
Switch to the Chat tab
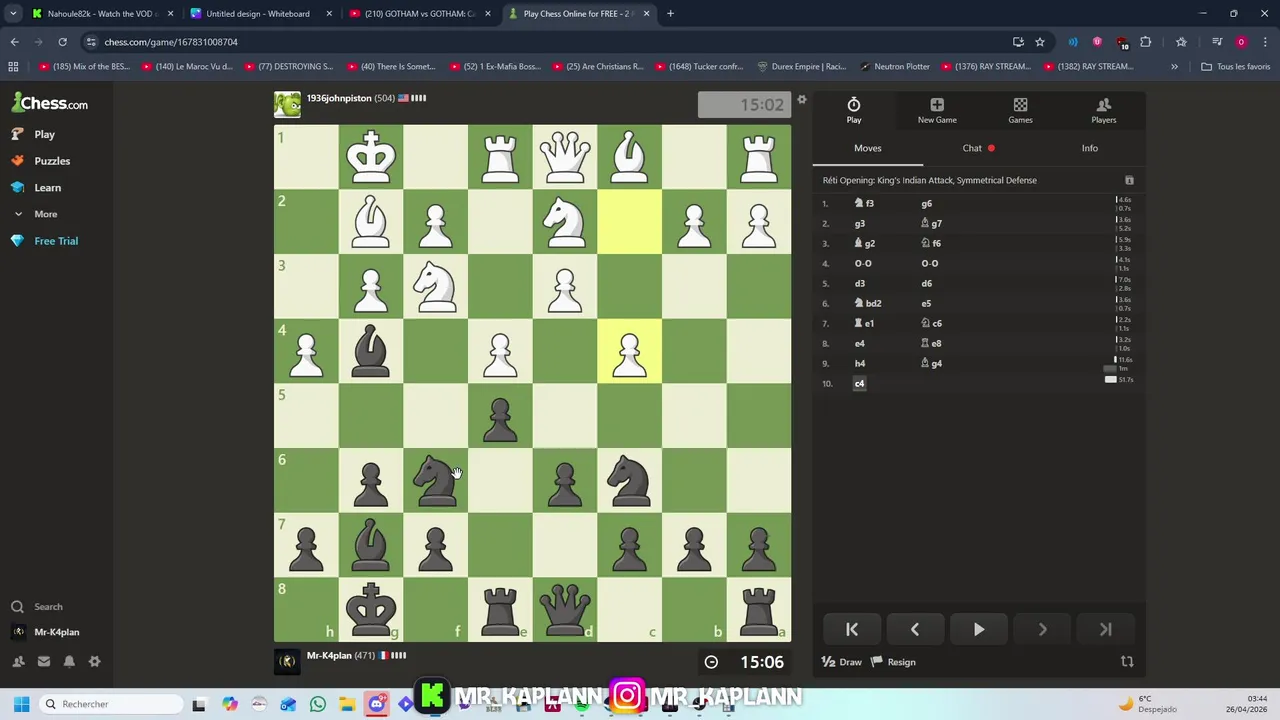[x=978, y=148]
